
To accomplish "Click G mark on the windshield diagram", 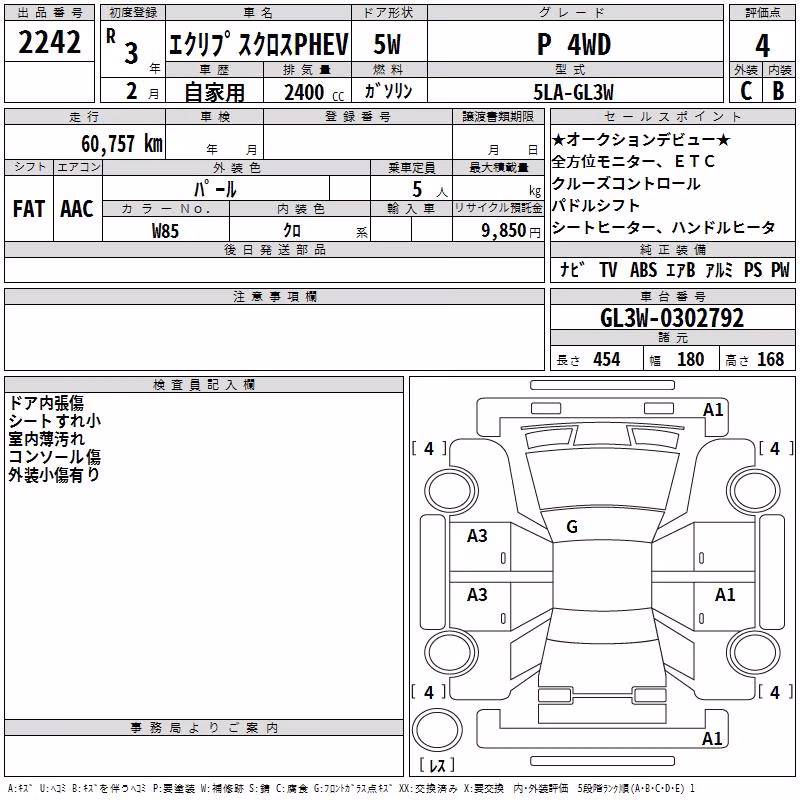I will point(572,527).
